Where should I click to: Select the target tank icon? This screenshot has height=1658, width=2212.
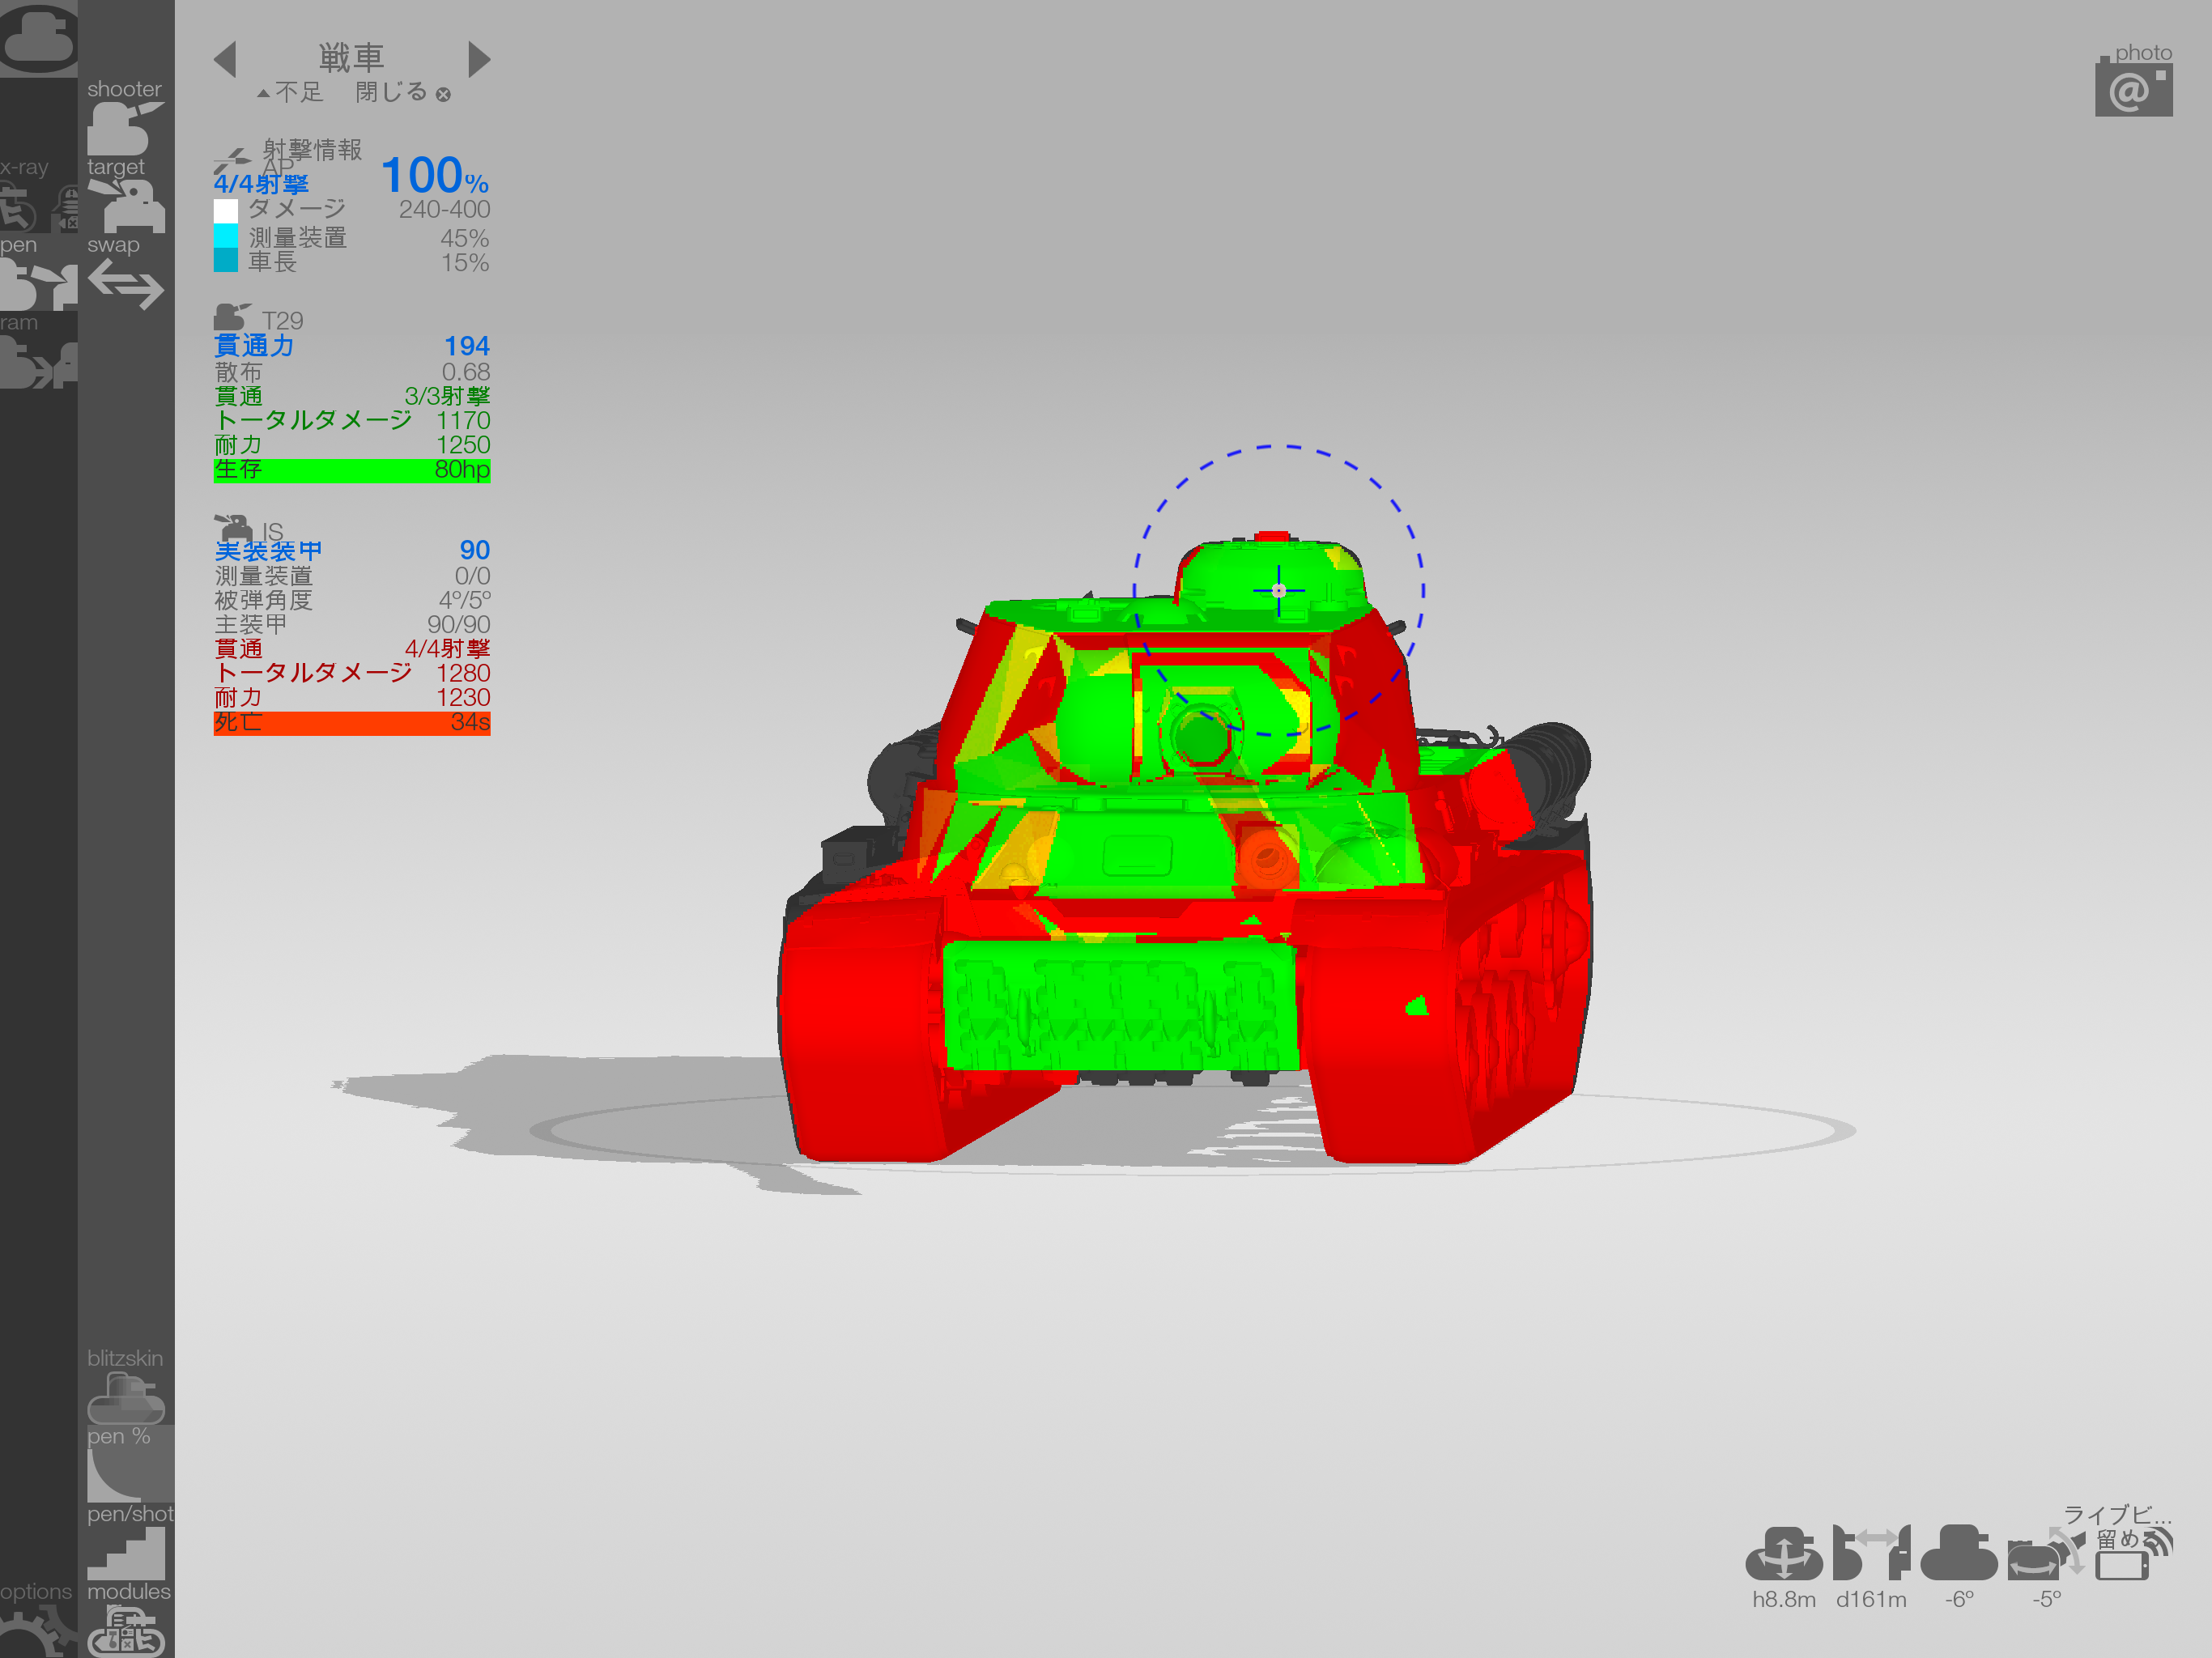[x=126, y=205]
